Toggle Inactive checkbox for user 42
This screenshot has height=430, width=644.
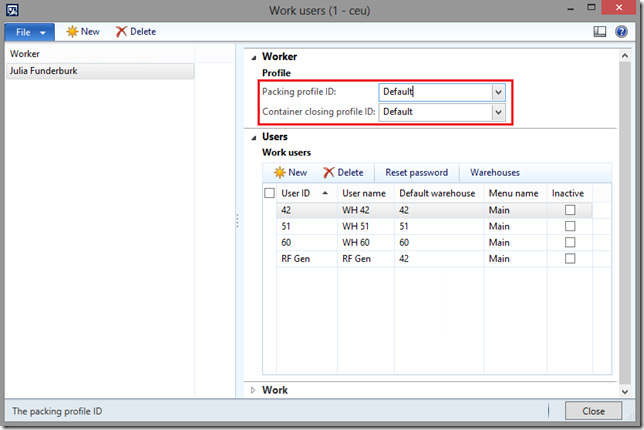570,210
